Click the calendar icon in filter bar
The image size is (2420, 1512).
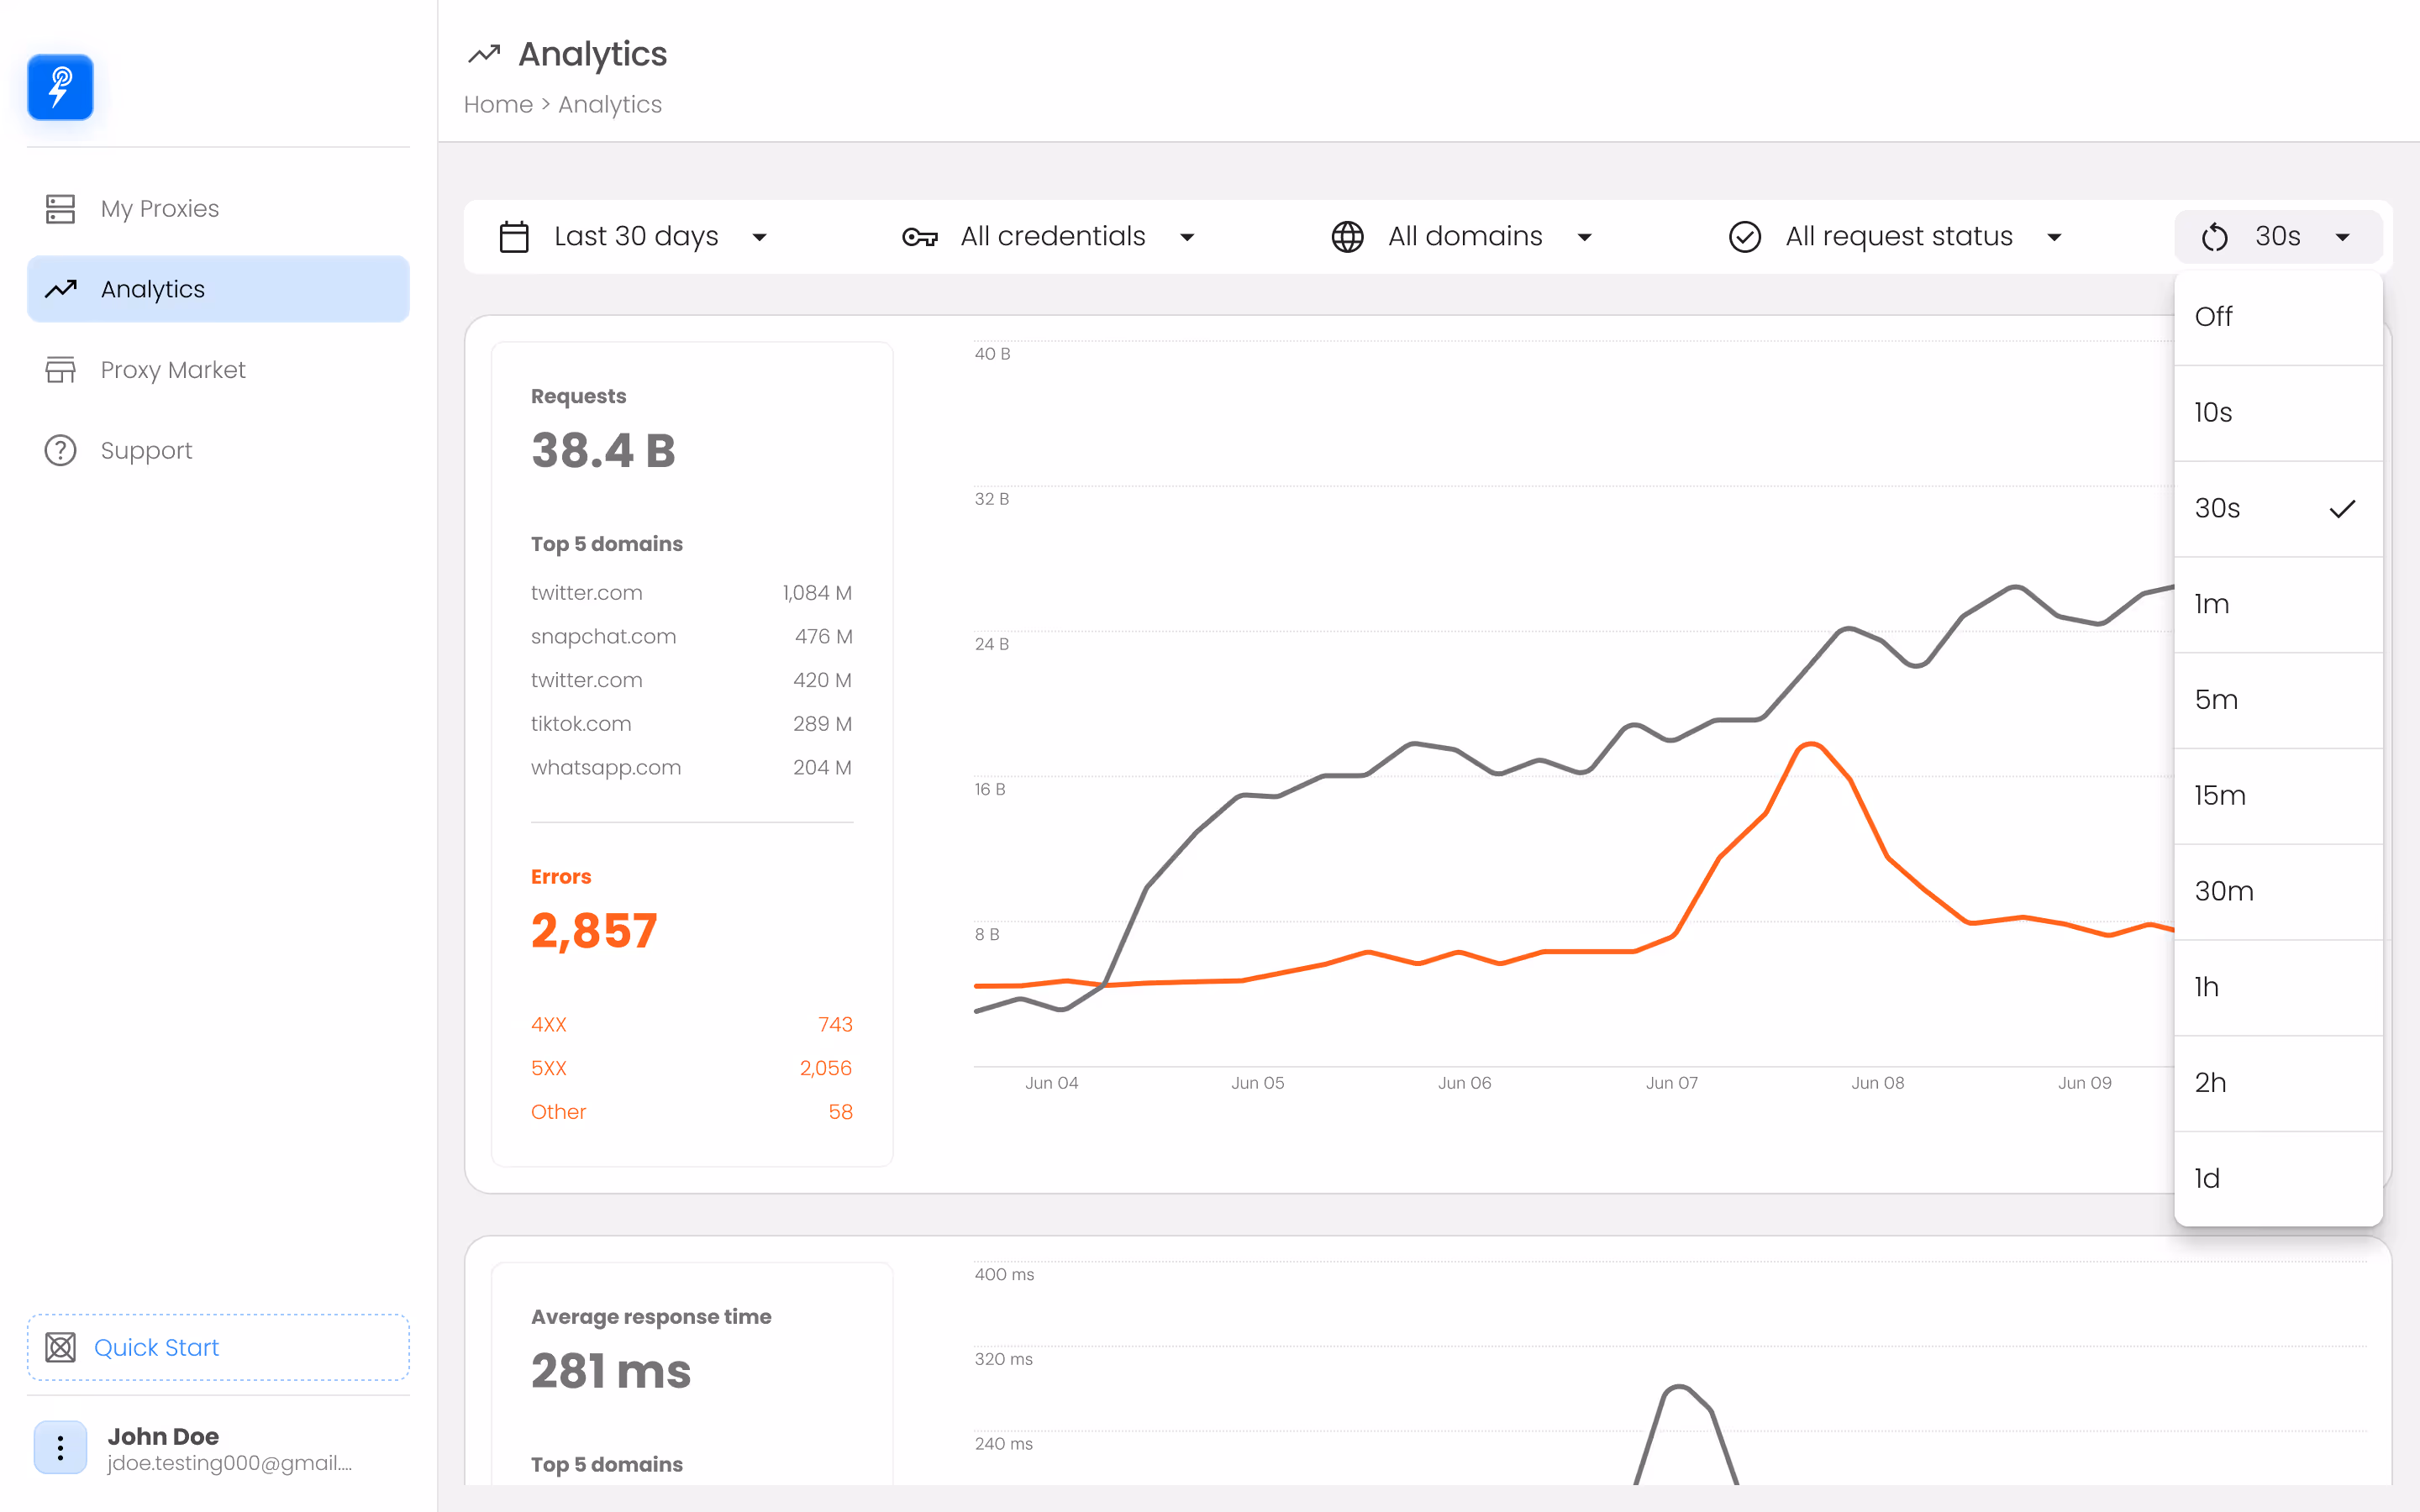tap(514, 237)
